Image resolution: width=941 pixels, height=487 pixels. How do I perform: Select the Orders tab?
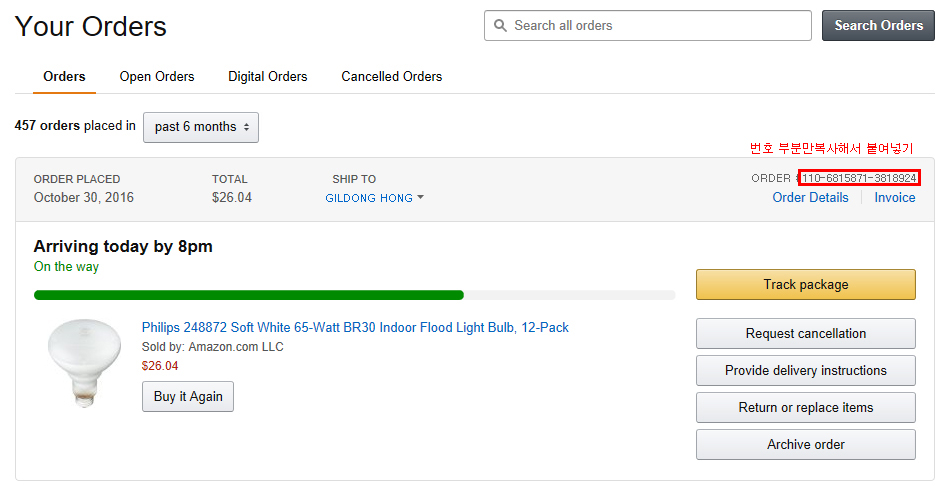[x=65, y=76]
